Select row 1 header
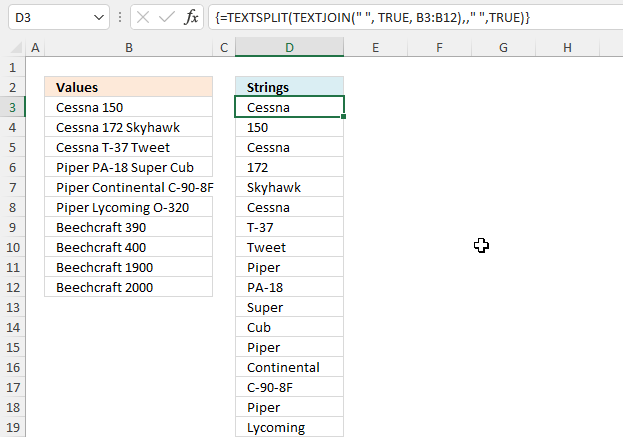 [x=13, y=67]
